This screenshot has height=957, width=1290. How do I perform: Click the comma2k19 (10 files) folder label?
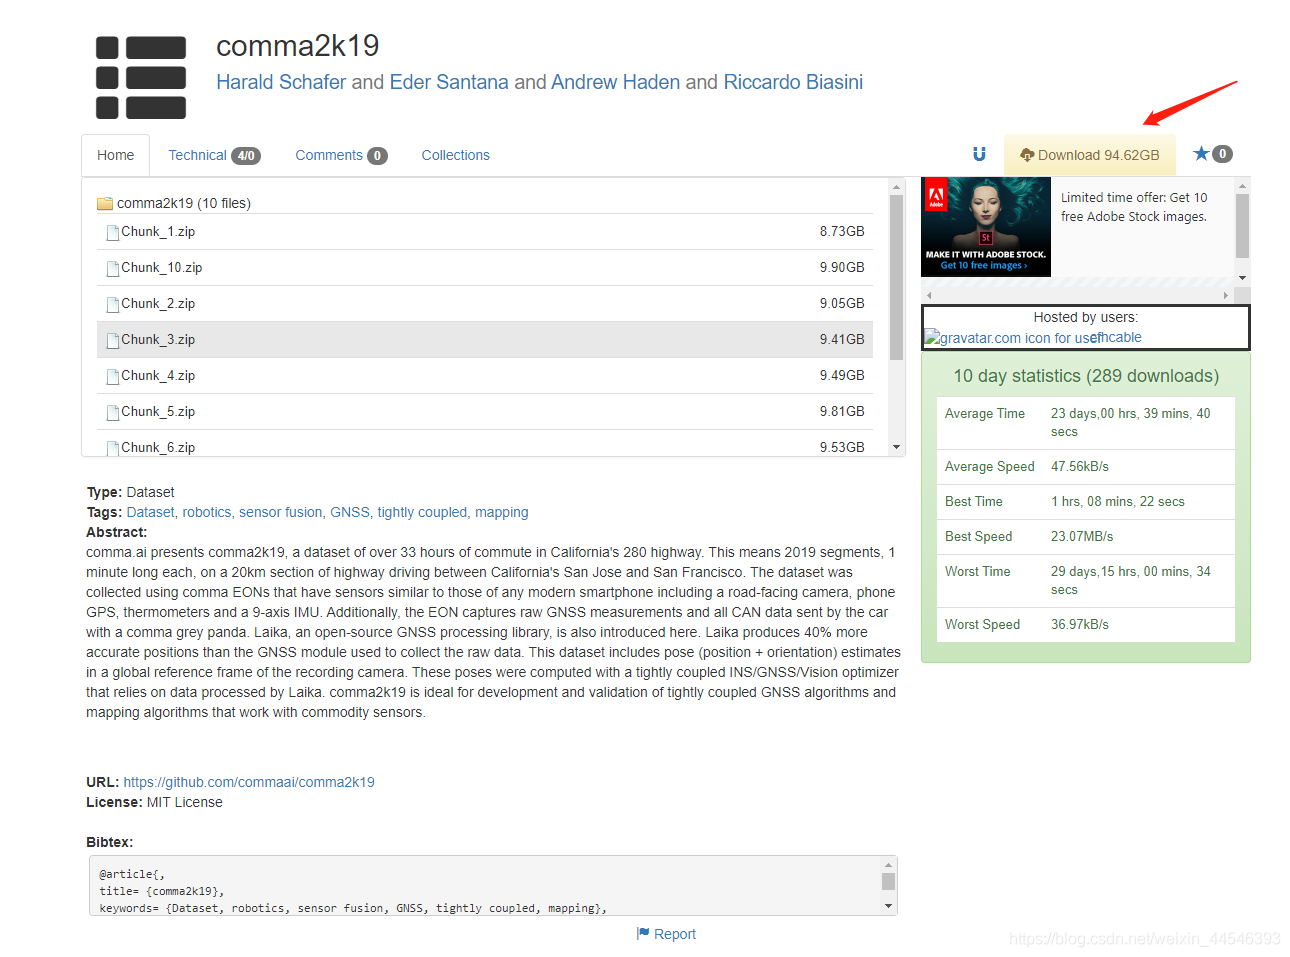184,203
